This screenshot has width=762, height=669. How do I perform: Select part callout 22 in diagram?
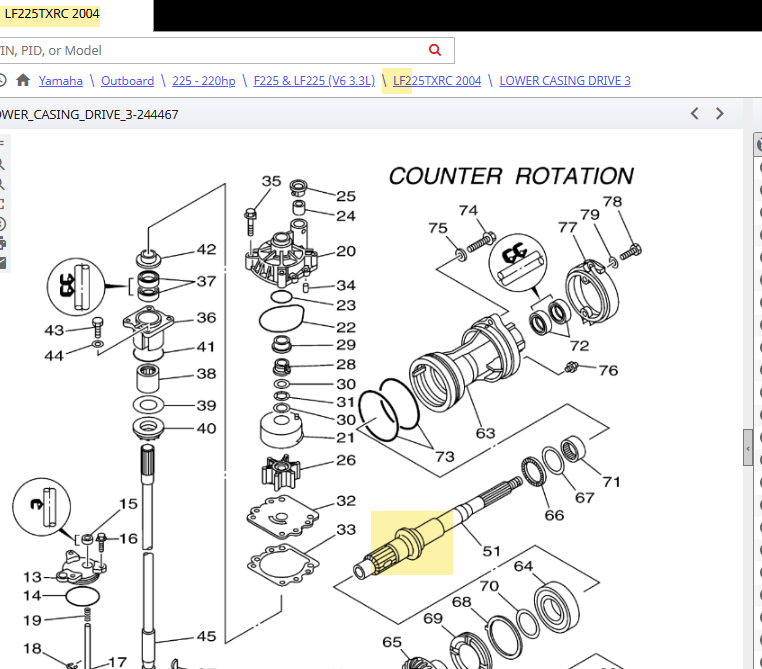346,327
